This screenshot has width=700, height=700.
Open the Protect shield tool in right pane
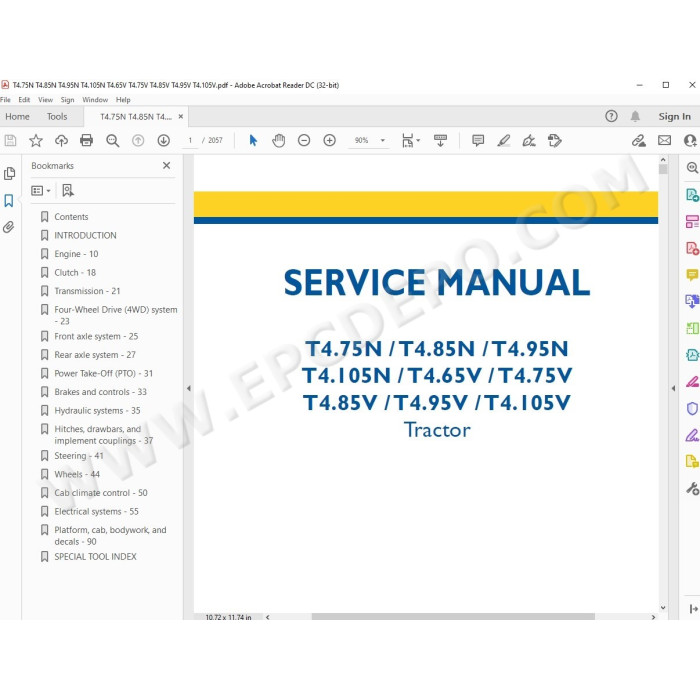click(692, 408)
